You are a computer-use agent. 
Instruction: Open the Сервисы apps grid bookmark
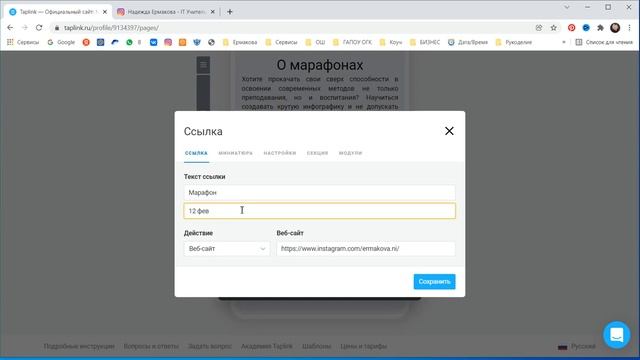[23, 42]
